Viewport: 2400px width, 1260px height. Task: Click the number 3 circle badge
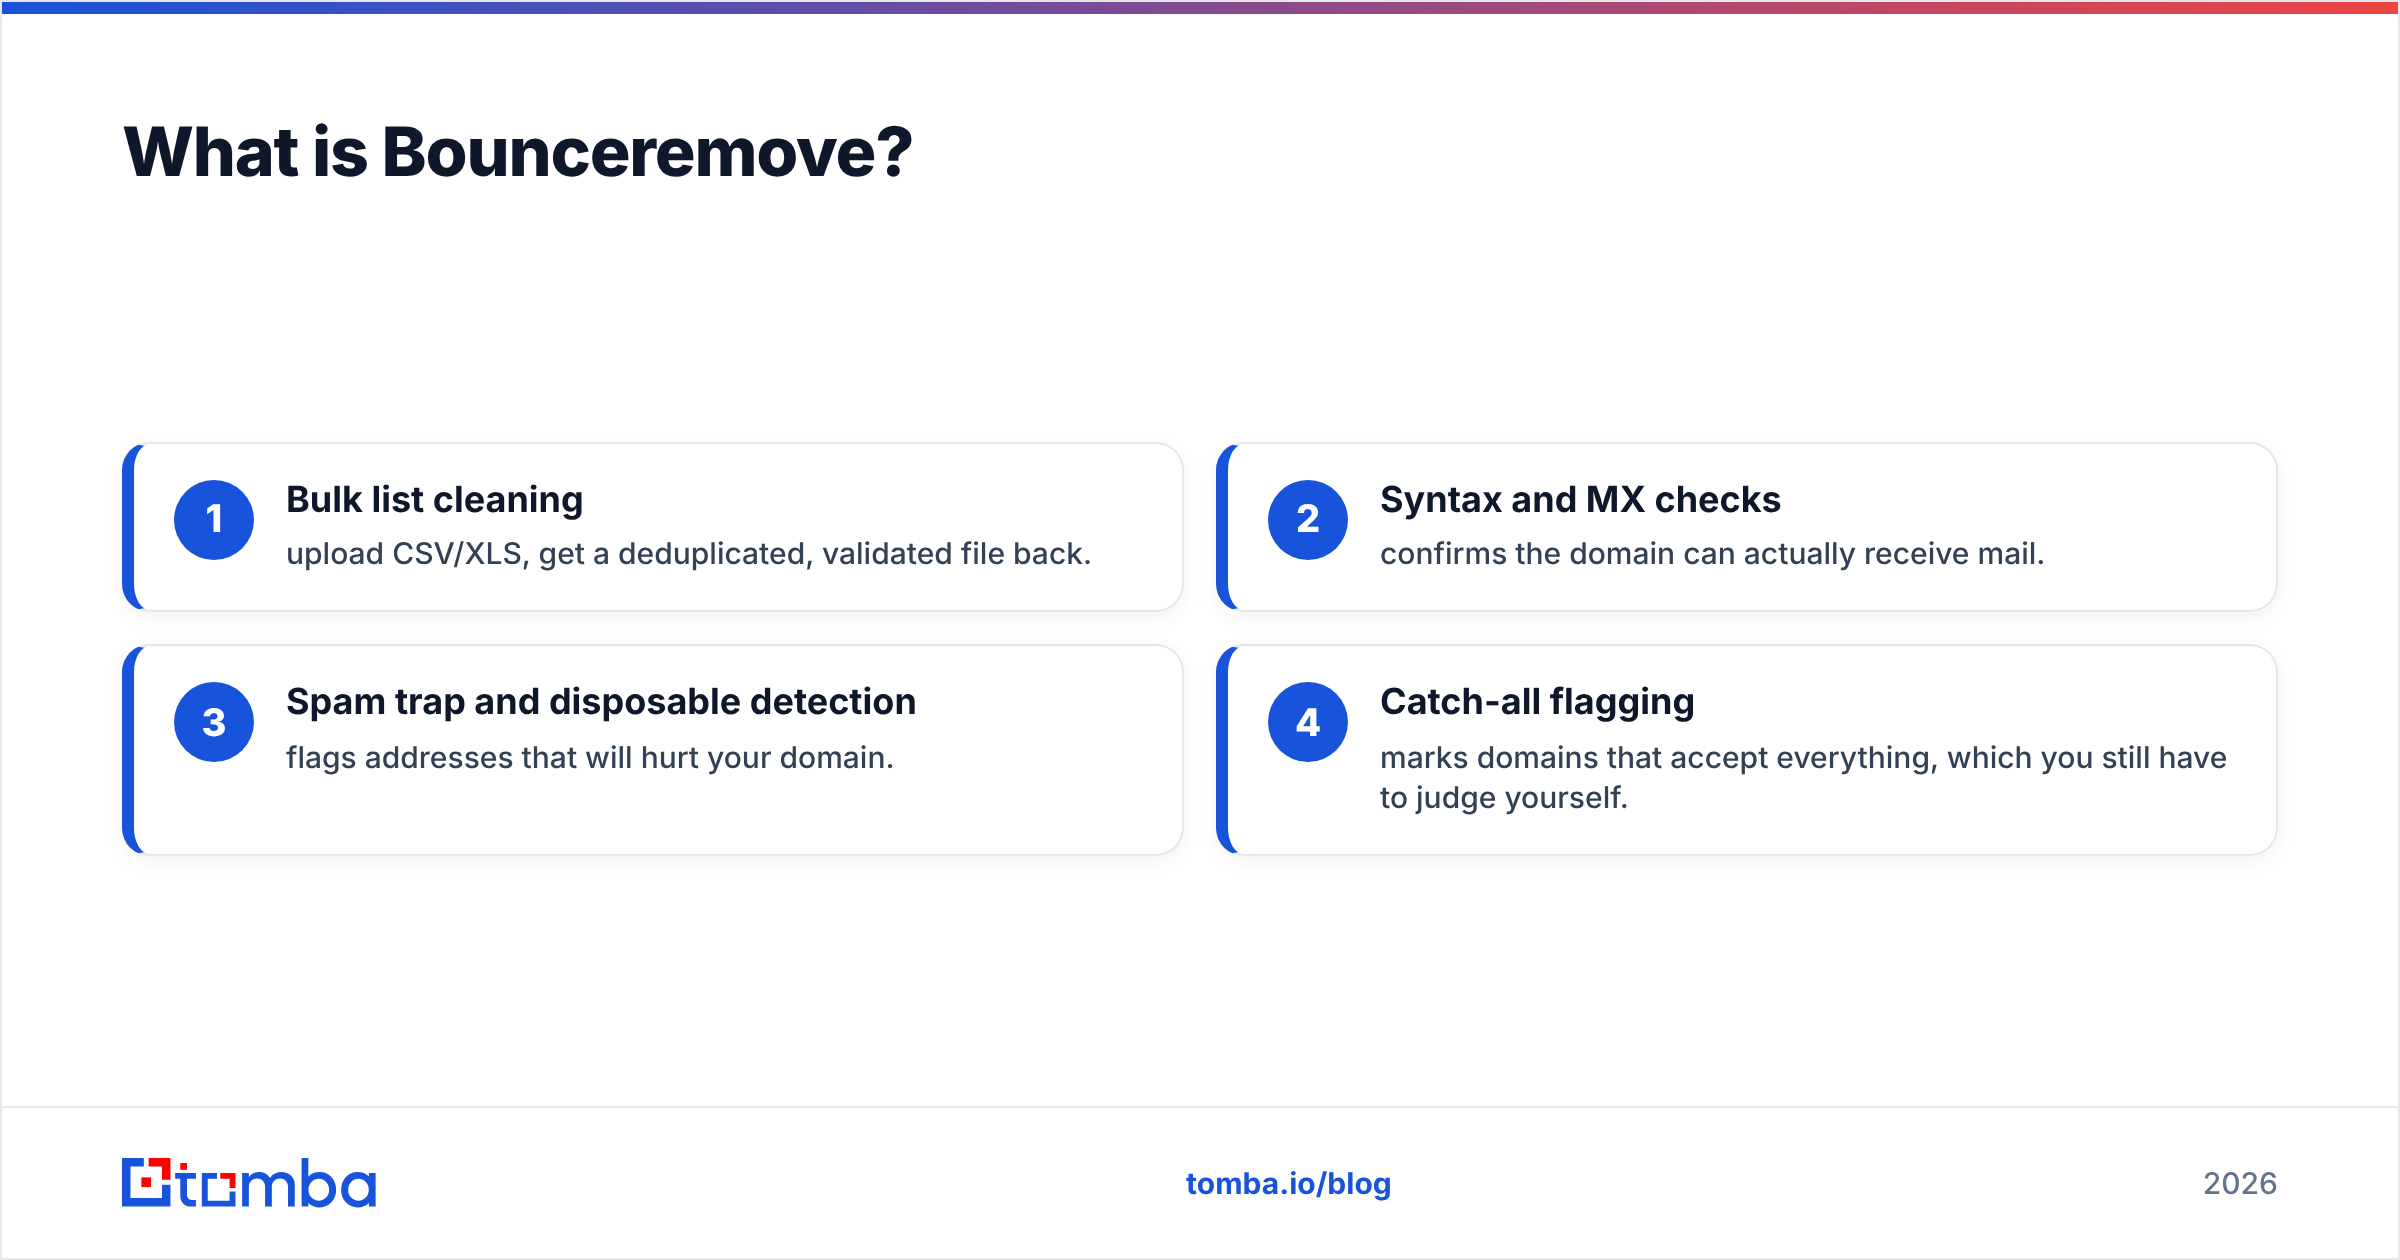click(x=214, y=722)
